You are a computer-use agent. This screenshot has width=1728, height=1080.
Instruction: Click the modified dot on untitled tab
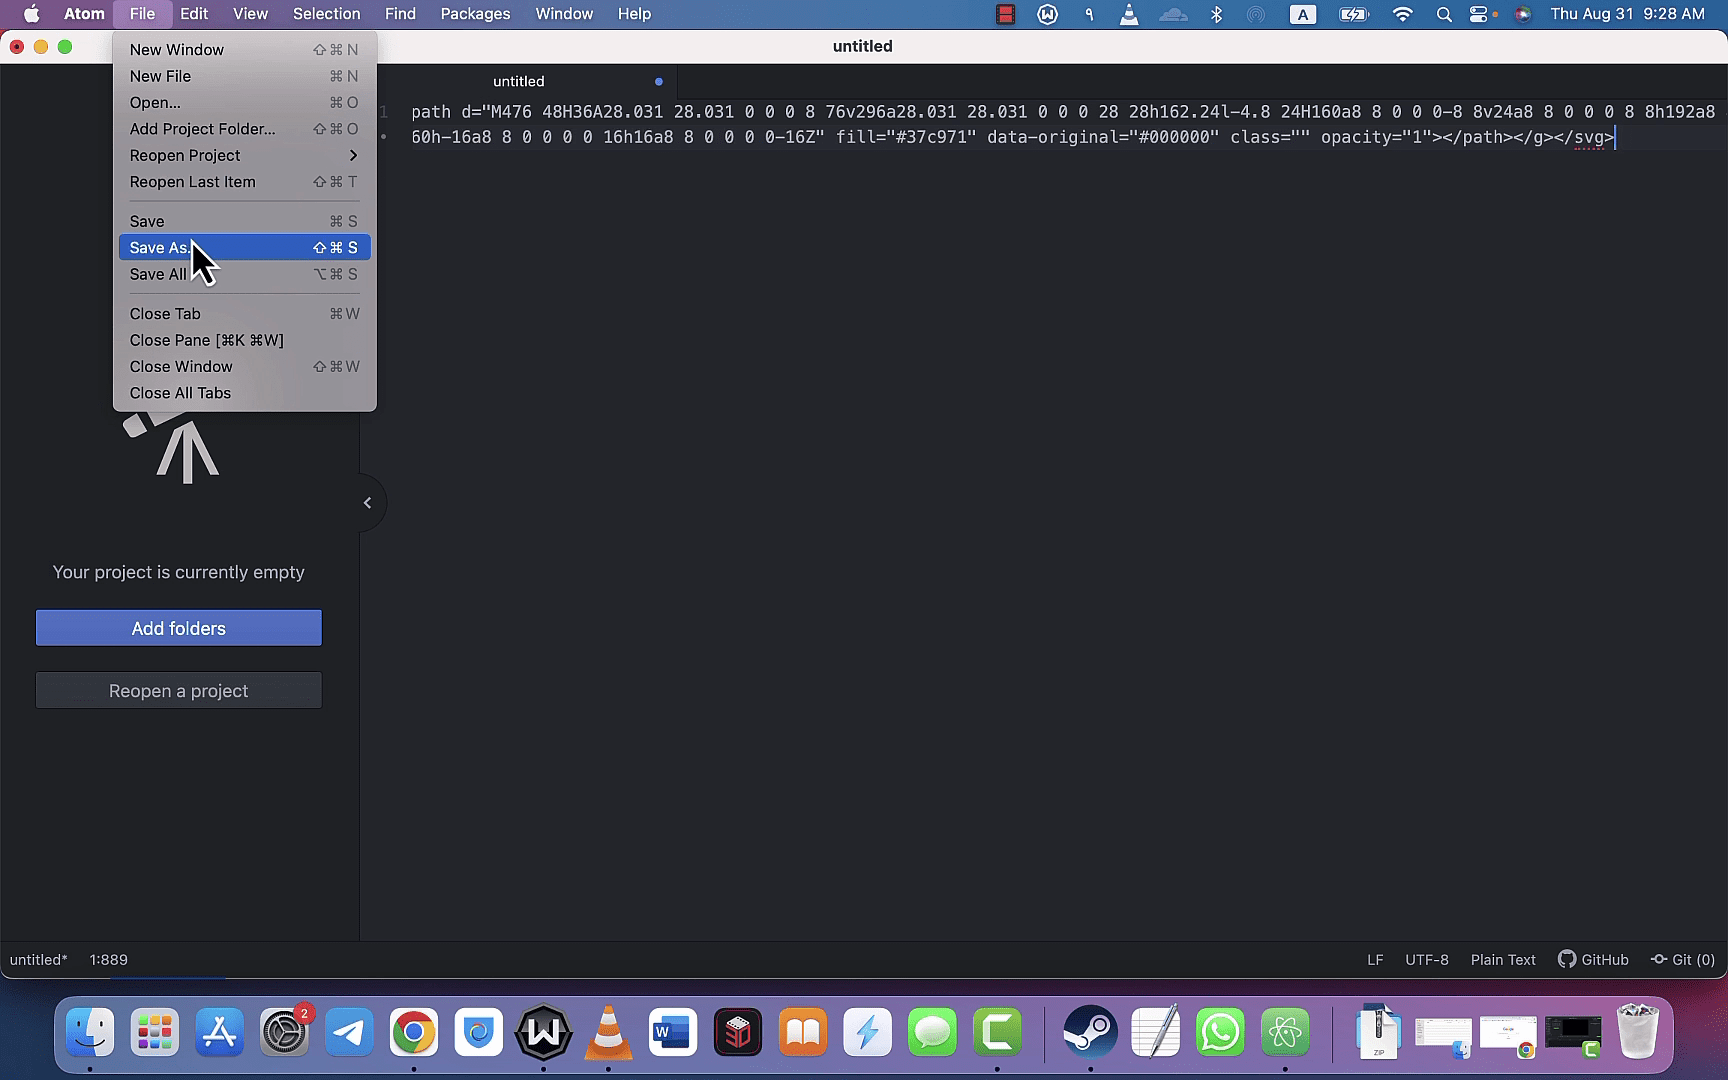(659, 81)
